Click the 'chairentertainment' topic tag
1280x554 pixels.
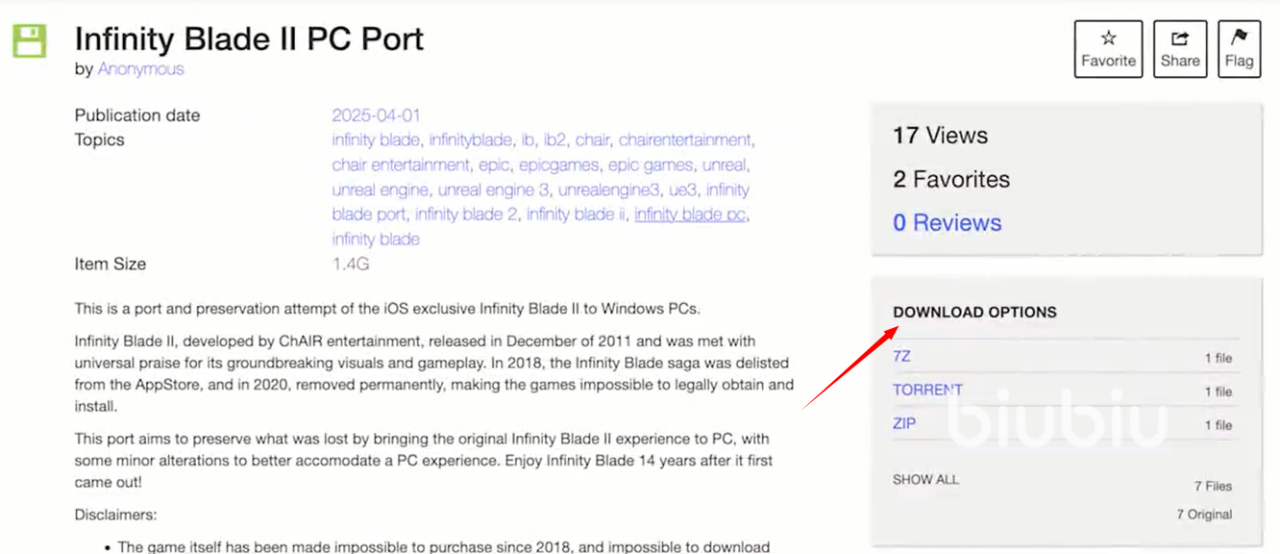(x=685, y=140)
